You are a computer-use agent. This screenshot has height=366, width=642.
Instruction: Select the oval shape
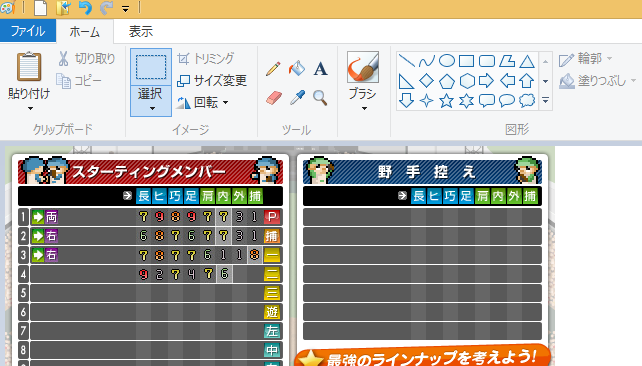[447, 61]
